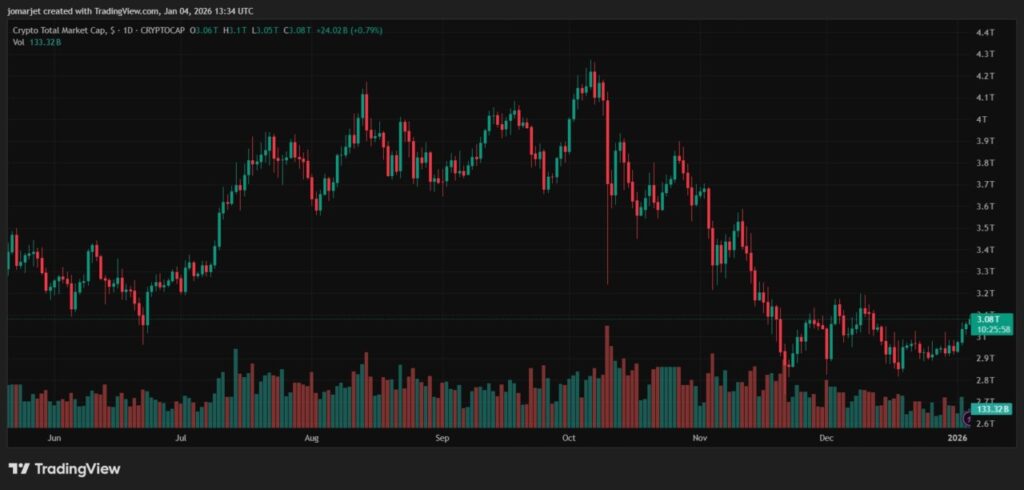Click the 4T label on the price scale

tap(981, 120)
